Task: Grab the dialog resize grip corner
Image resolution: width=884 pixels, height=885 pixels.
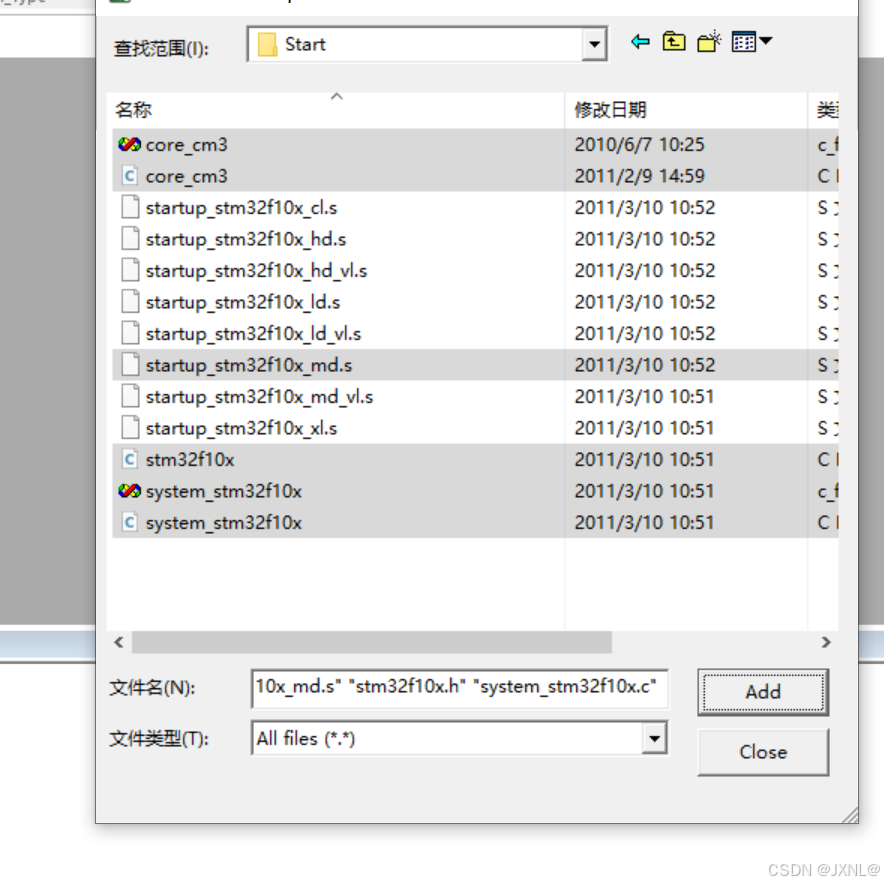Action: (x=849, y=816)
